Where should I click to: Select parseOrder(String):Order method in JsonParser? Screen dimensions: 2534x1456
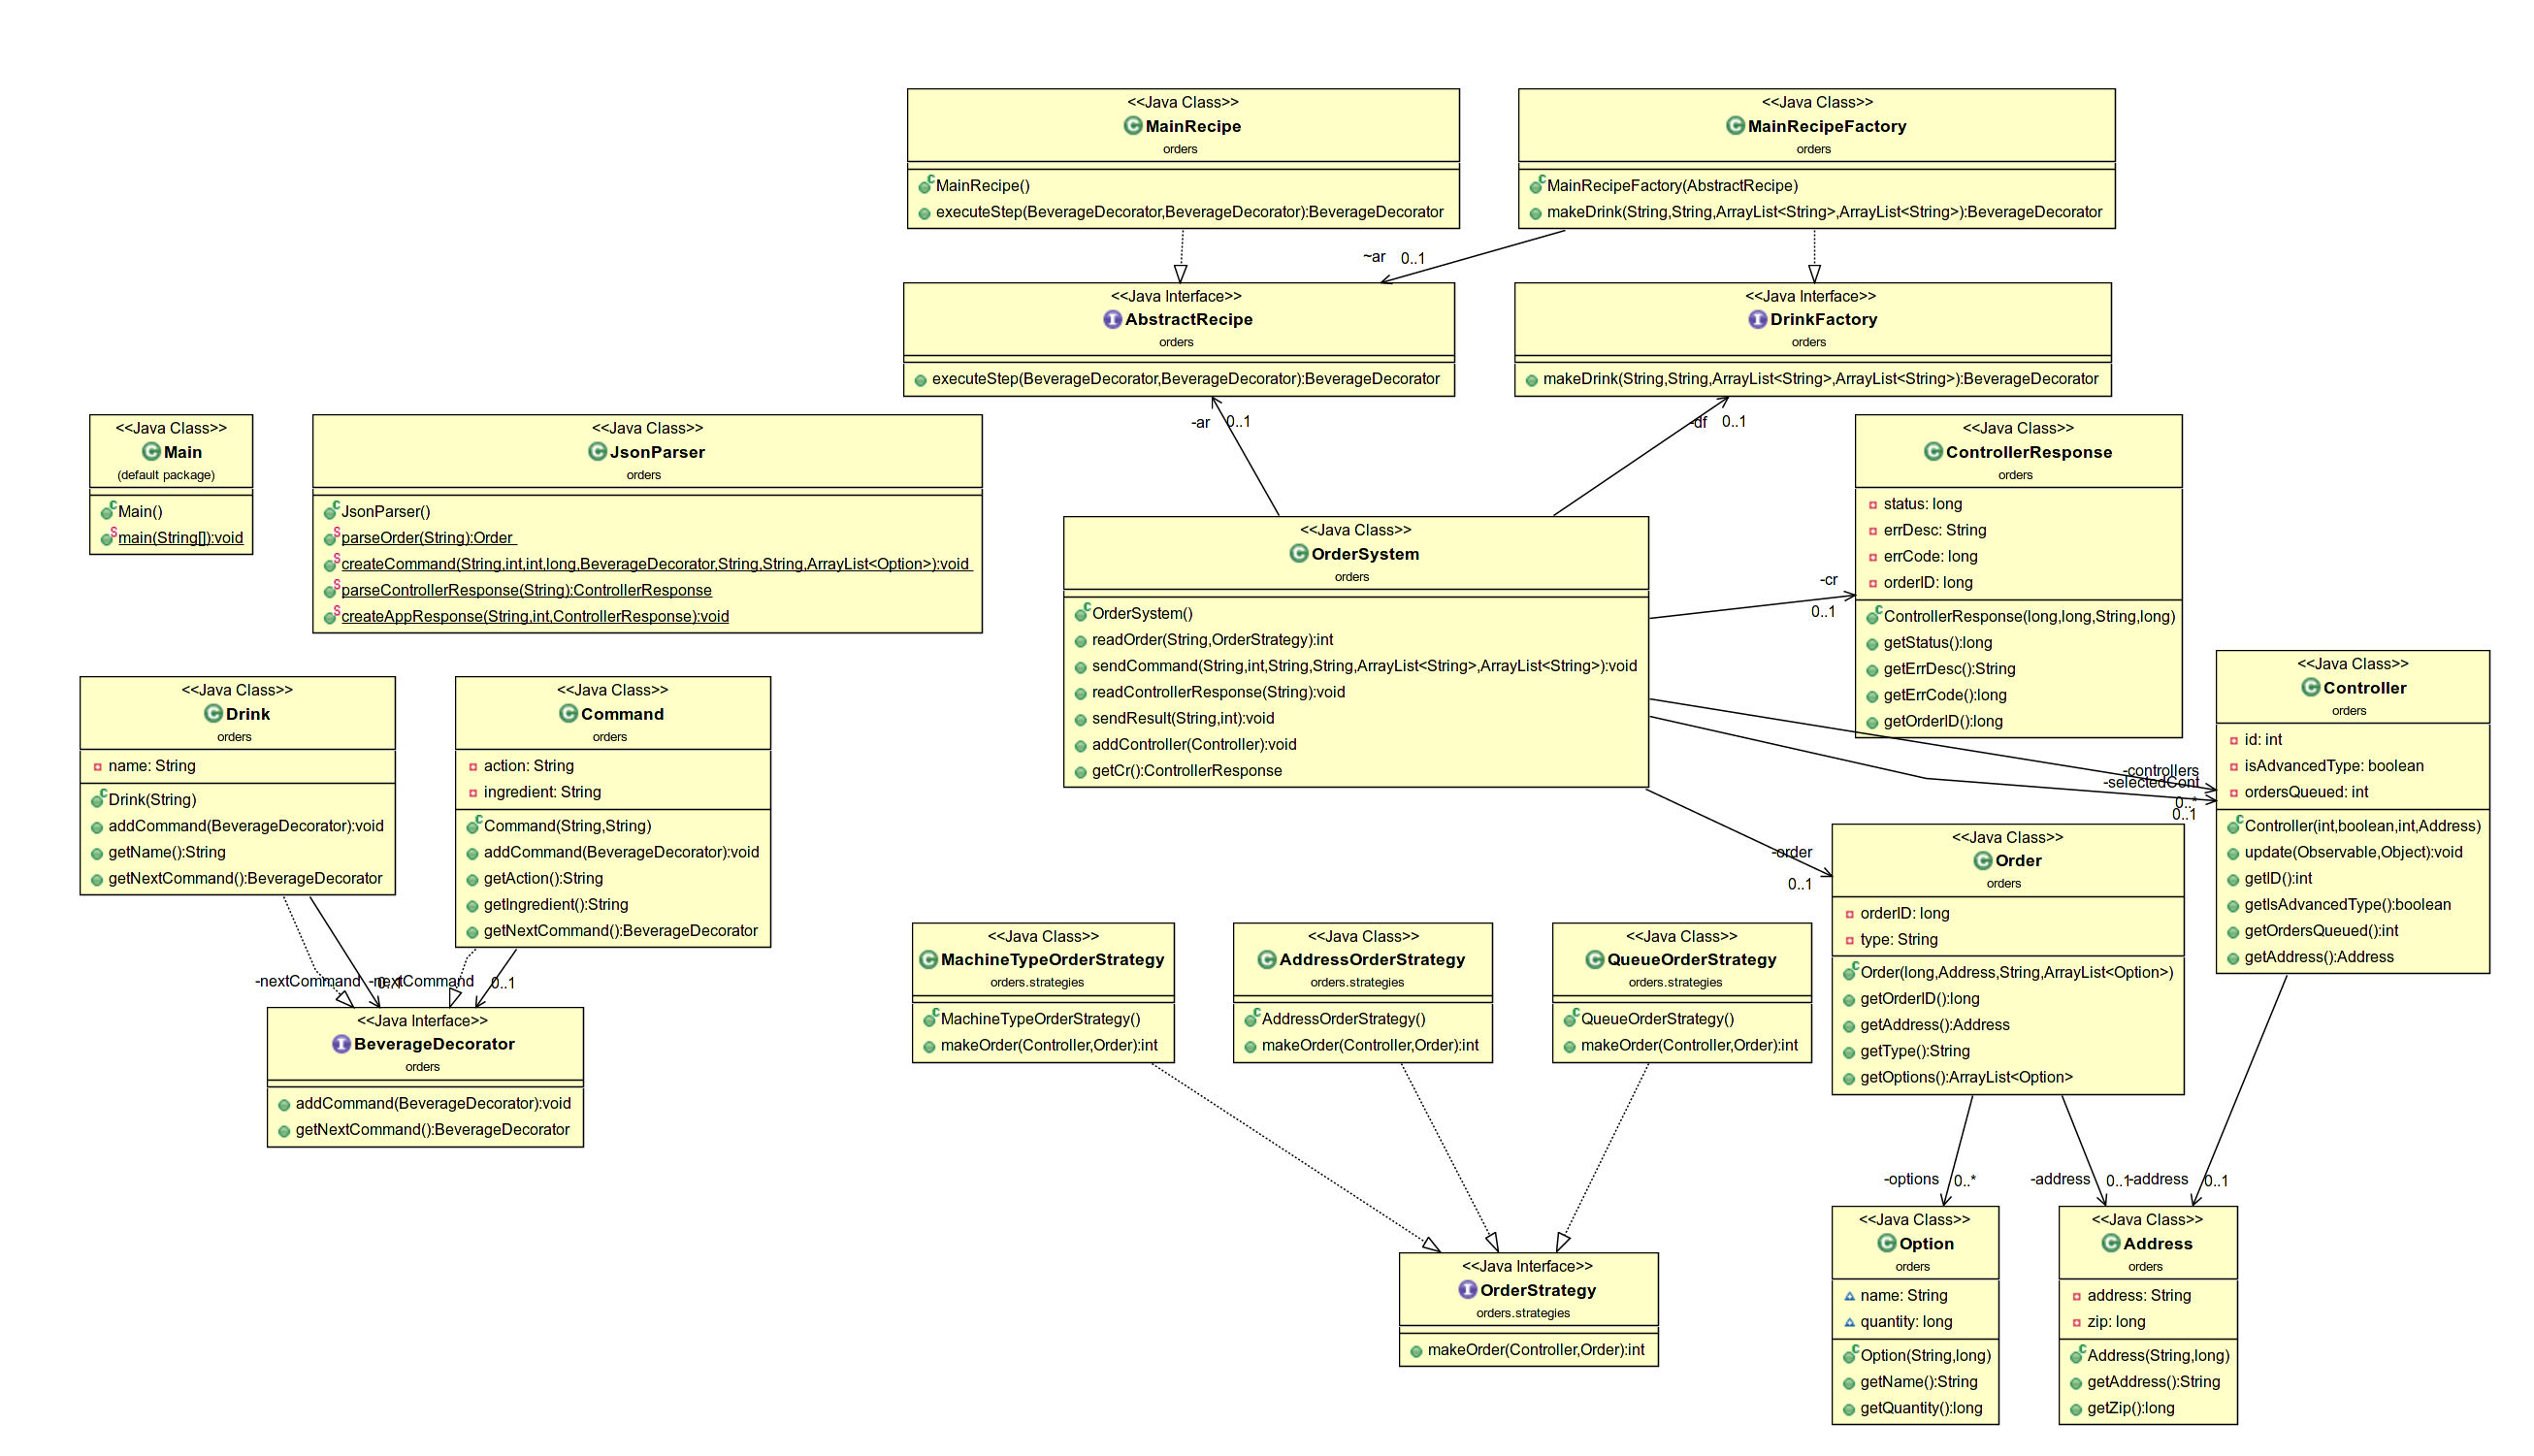pos(428,538)
